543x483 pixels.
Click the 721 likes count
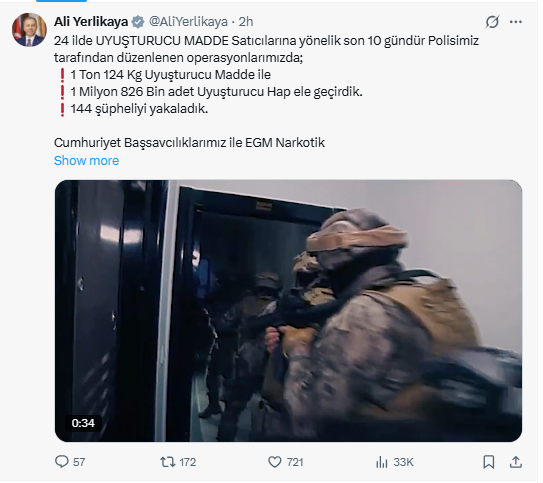click(295, 462)
